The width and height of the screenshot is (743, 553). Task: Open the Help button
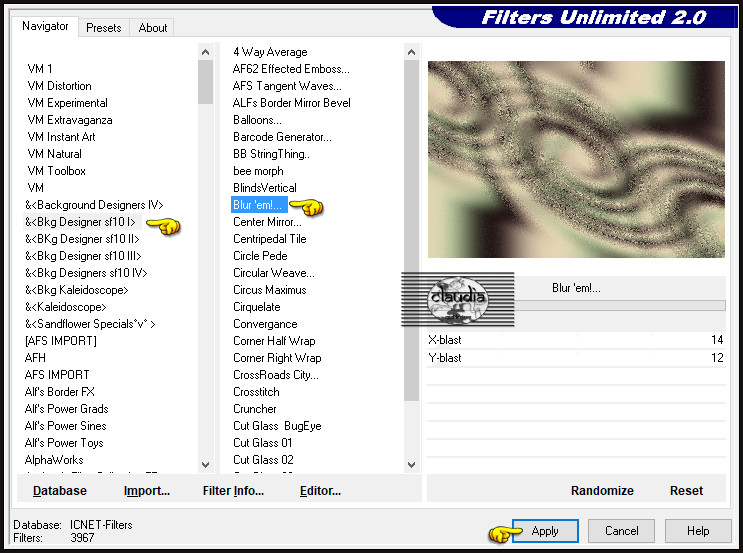point(698,531)
